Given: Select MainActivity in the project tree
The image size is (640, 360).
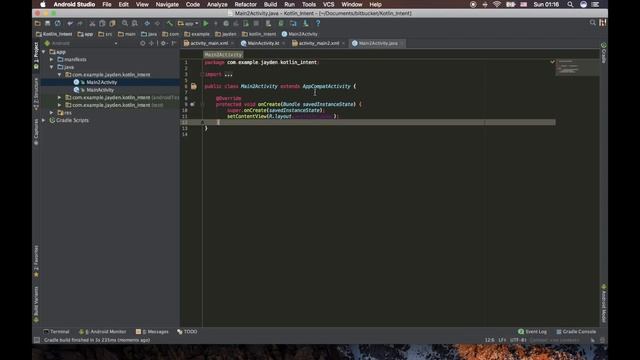Looking at the screenshot, I should [x=100, y=90].
